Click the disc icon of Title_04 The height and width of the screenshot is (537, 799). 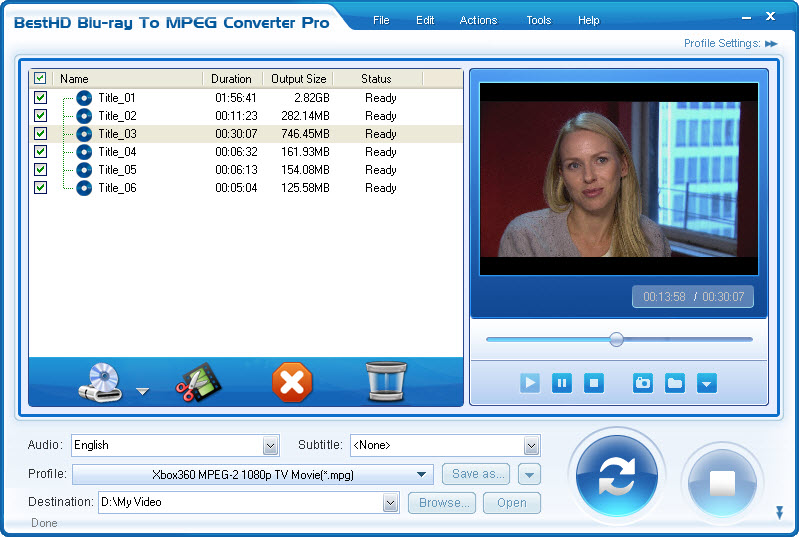pos(84,152)
